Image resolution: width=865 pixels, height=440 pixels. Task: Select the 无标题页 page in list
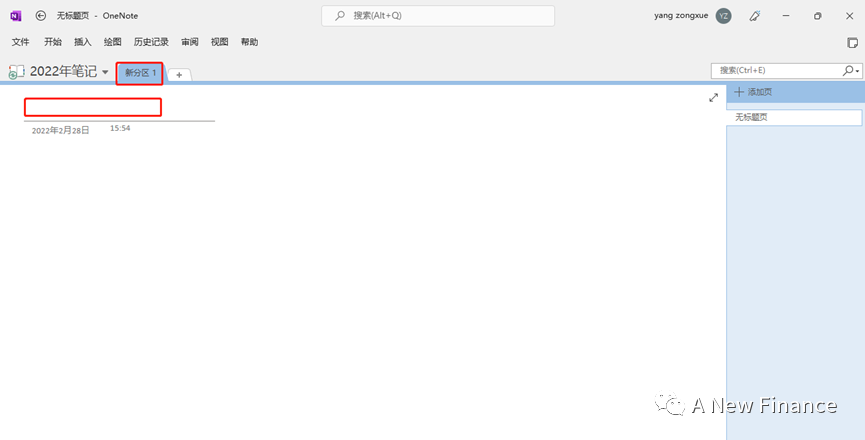tap(794, 117)
